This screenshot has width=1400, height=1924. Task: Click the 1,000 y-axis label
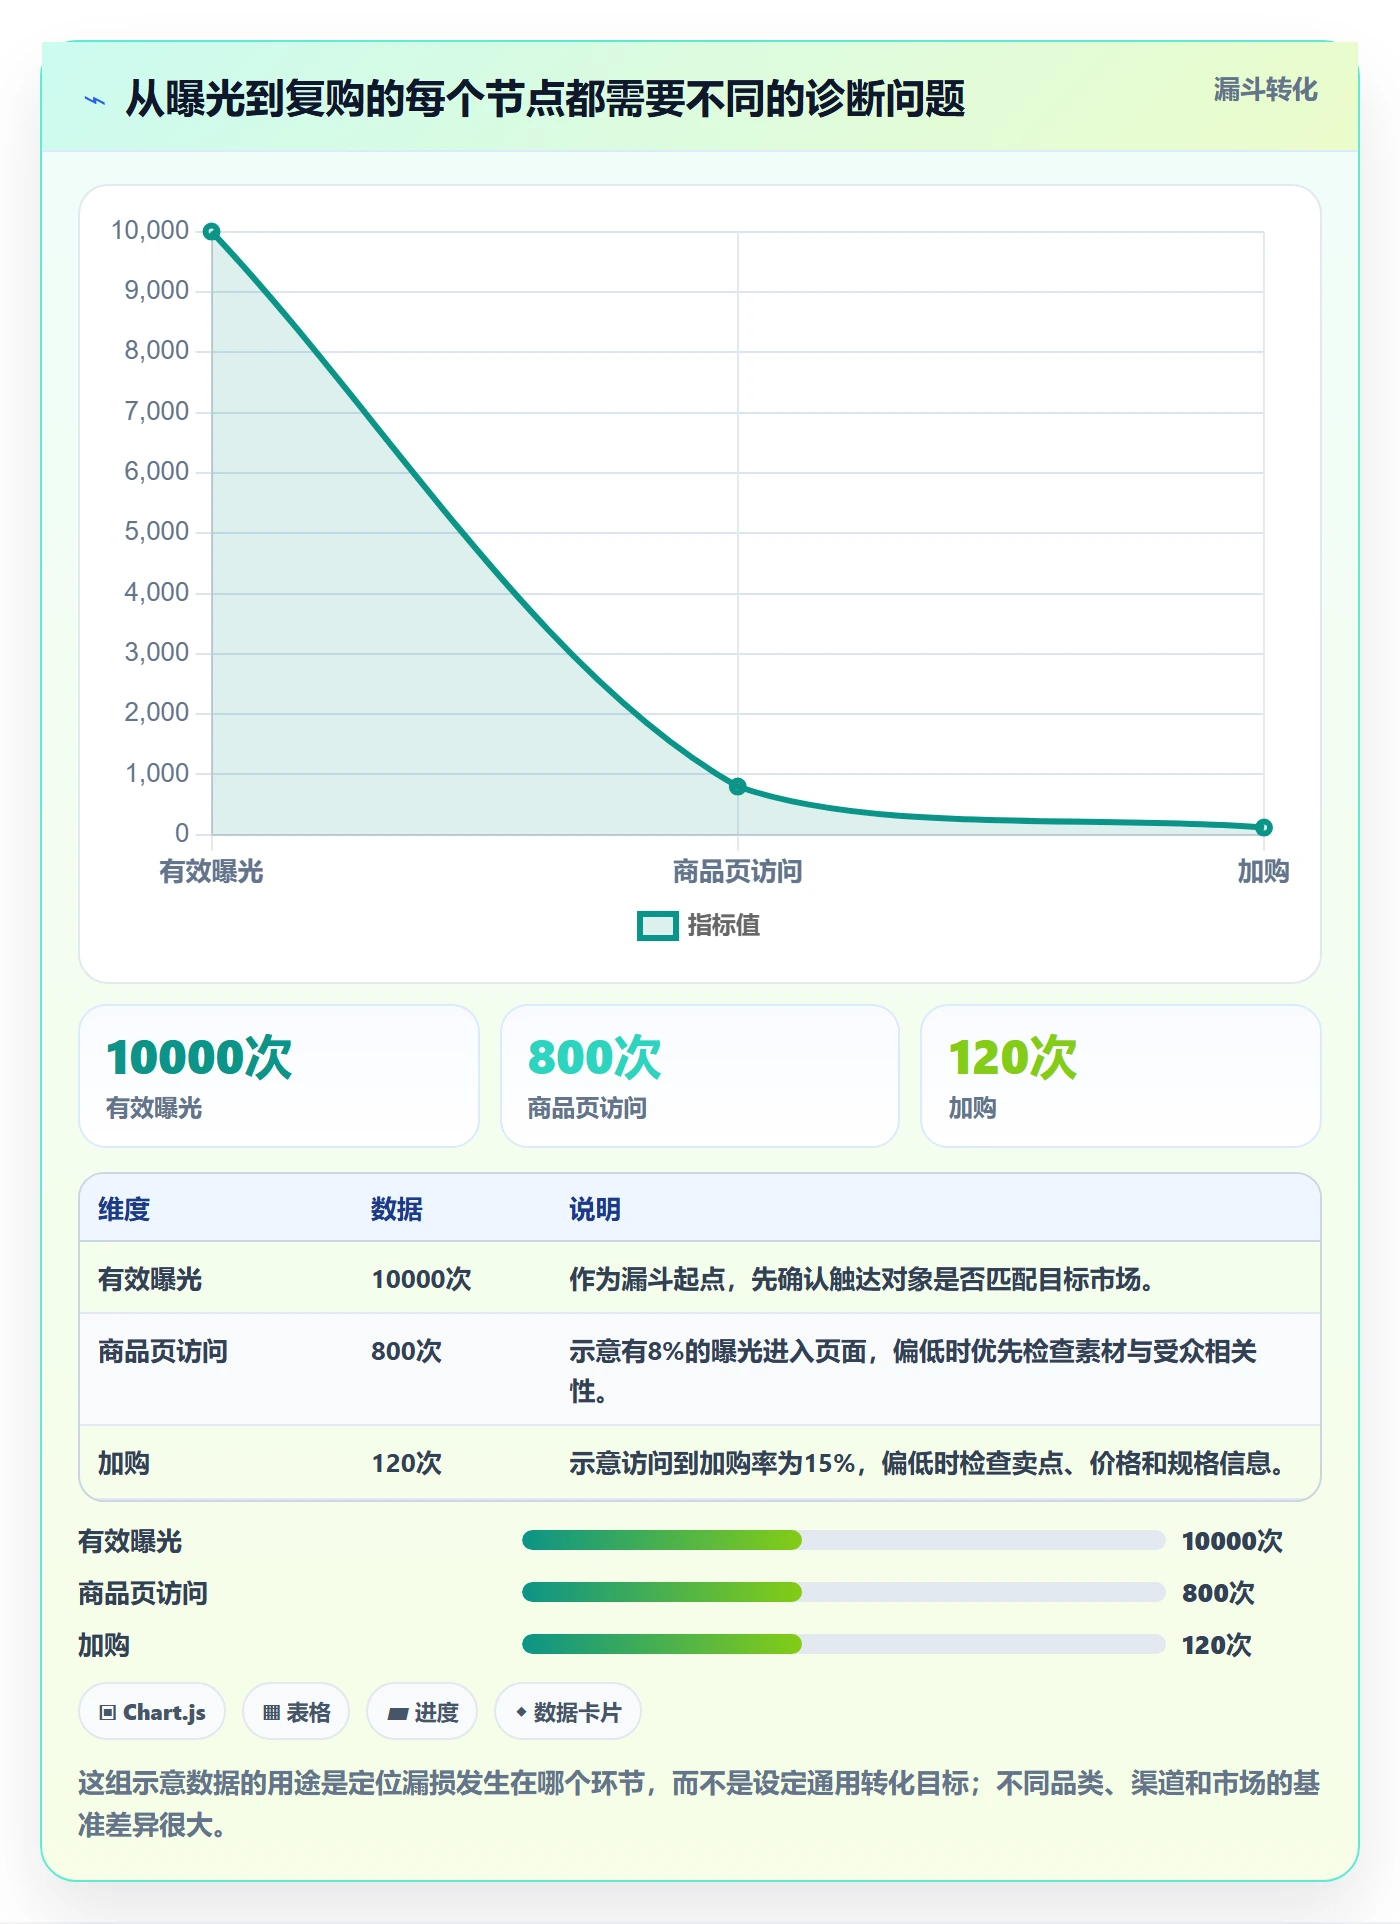[157, 774]
